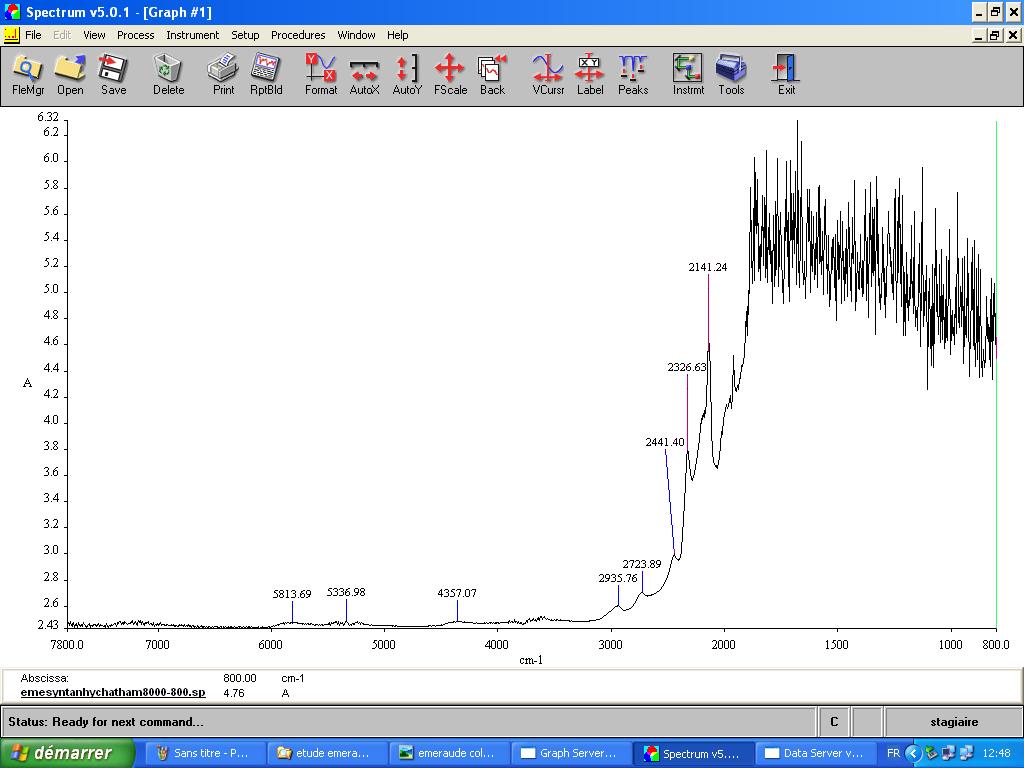Click the démarrer Start button
The image size is (1024, 768).
point(68,753)
